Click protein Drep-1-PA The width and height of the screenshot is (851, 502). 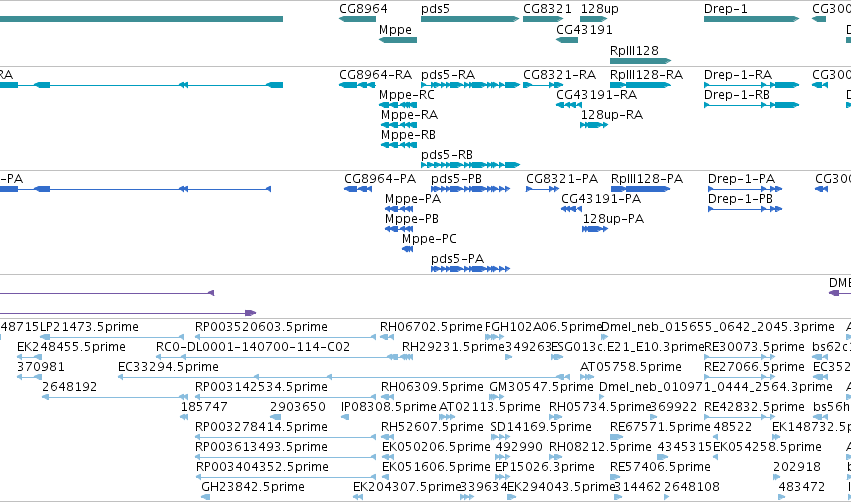pos(741,179)
